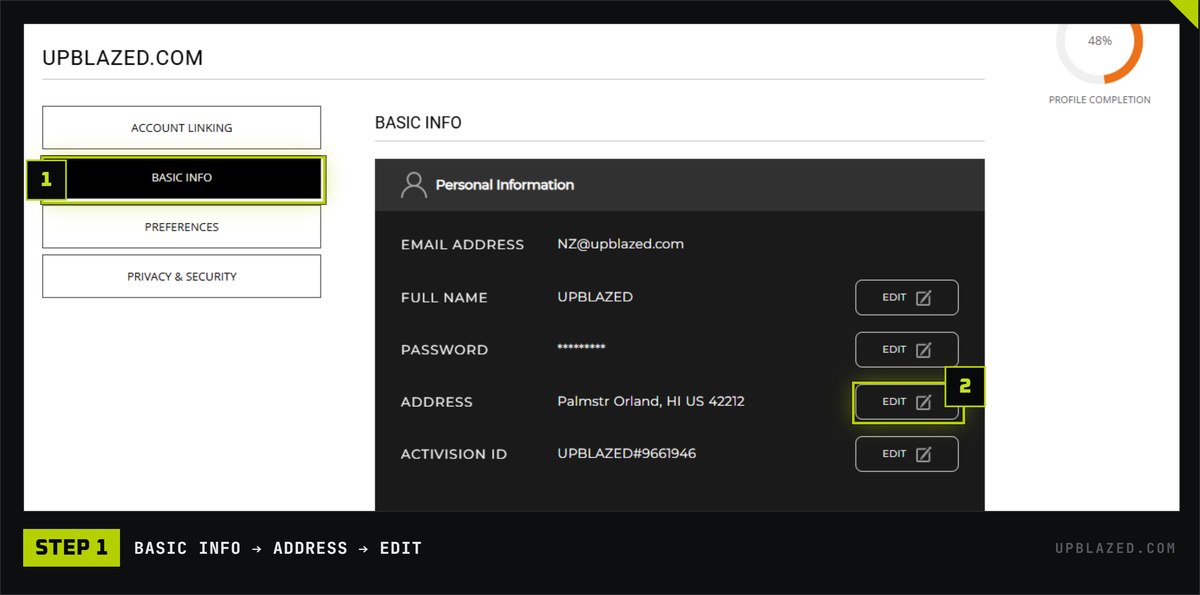This screenshot has width=1200, height=595.
Task: Click the email NZ@upblazed.com
Action: coord(620,244)
